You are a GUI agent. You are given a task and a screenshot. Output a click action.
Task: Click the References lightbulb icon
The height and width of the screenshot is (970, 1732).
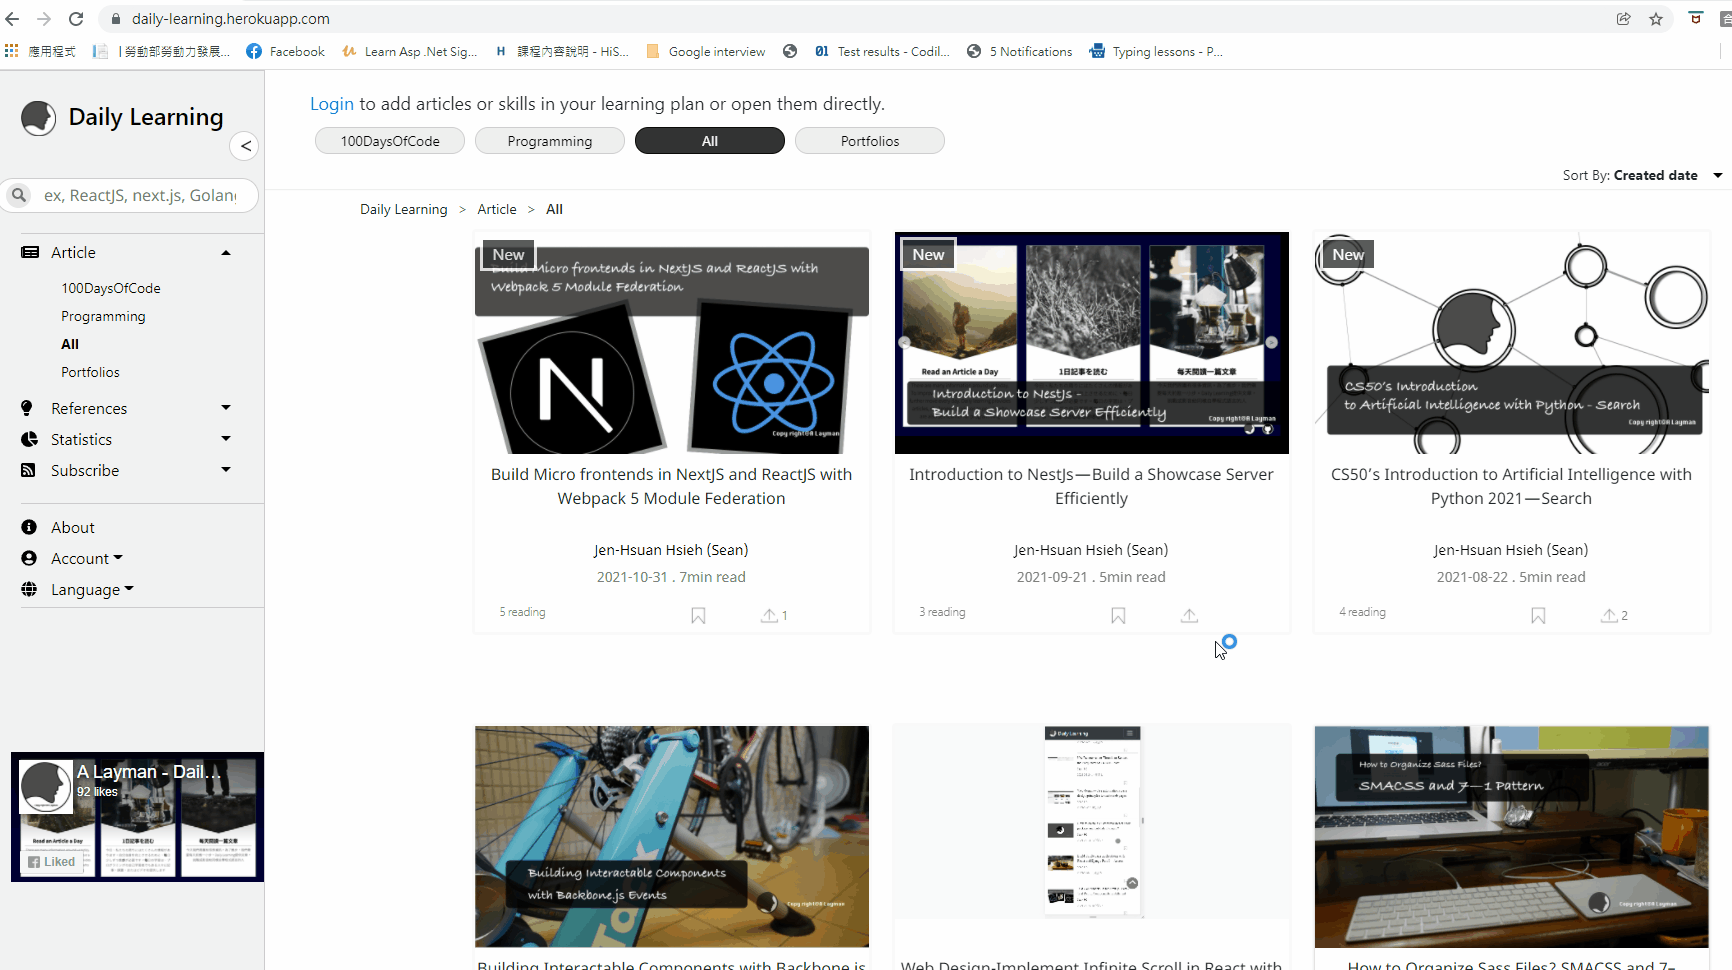[28, 408]
